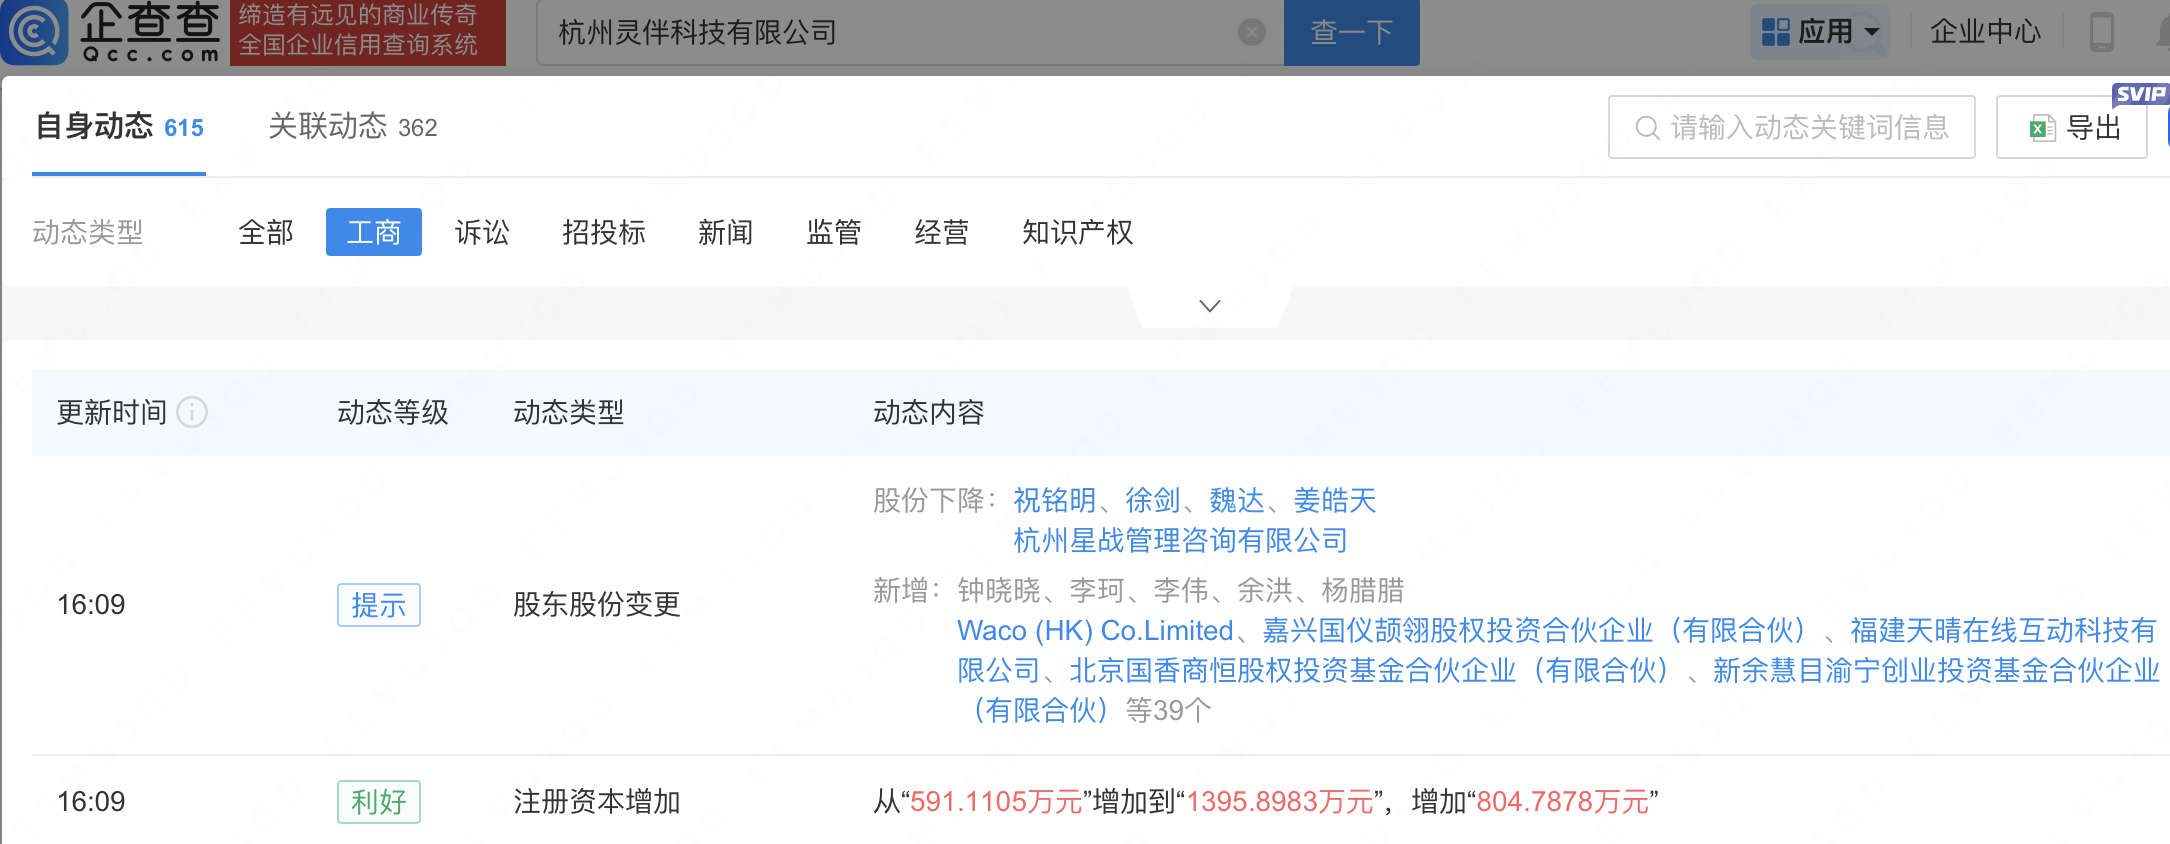Screen dimensions: 2170x844
Task: Focus the 动态关键词 search field
Action: pos(1791,127)
